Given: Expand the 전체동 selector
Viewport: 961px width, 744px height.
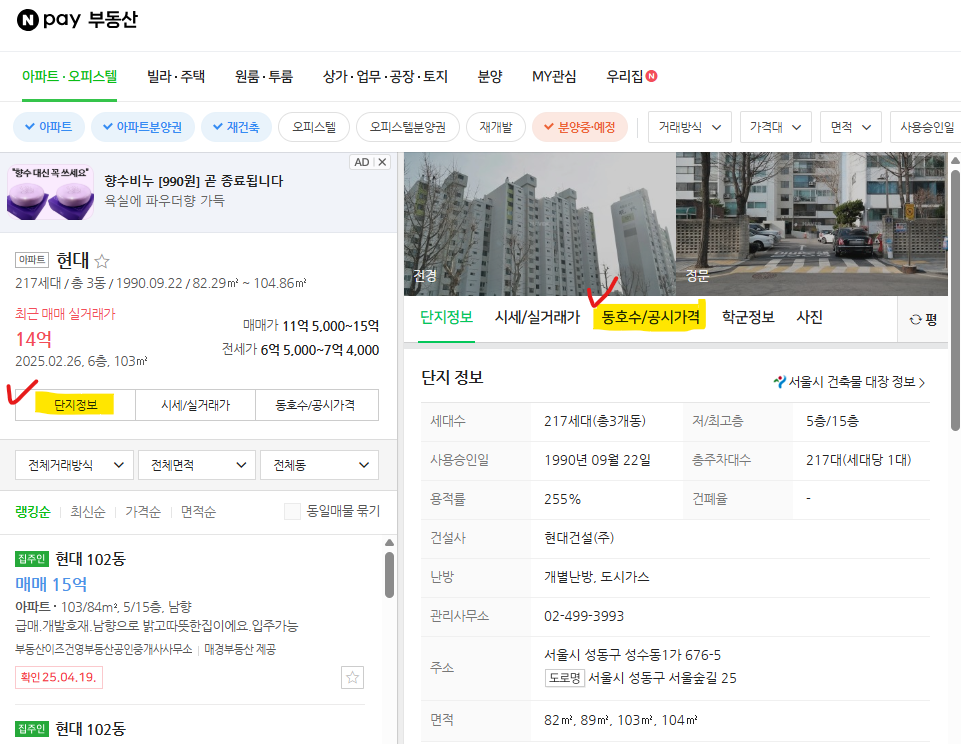Looking at the screenshot, I should 319,464.
